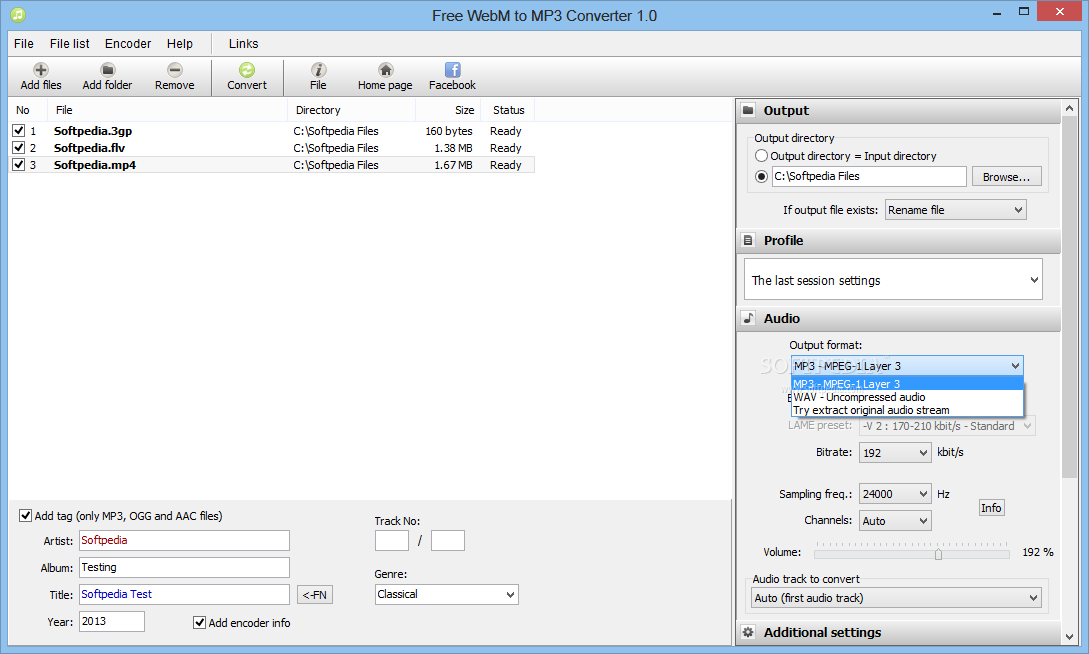Start conversion with the Convert icon
Screen dimensions: 1089x654
(247, 69)
